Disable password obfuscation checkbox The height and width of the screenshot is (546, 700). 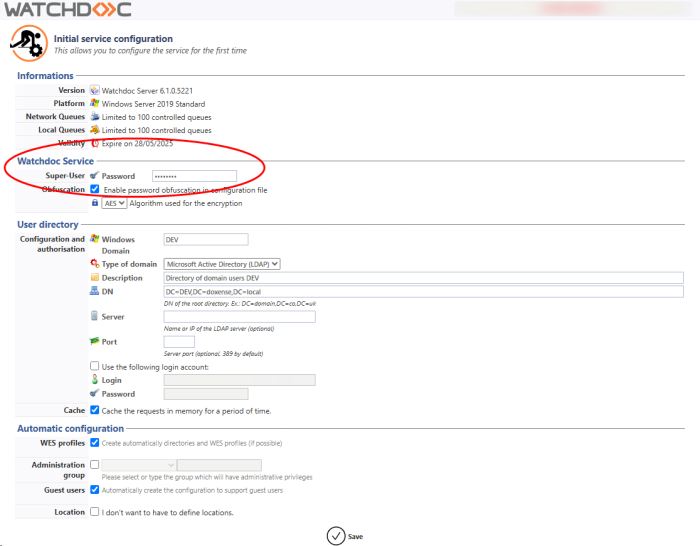[x=95, y=189]
